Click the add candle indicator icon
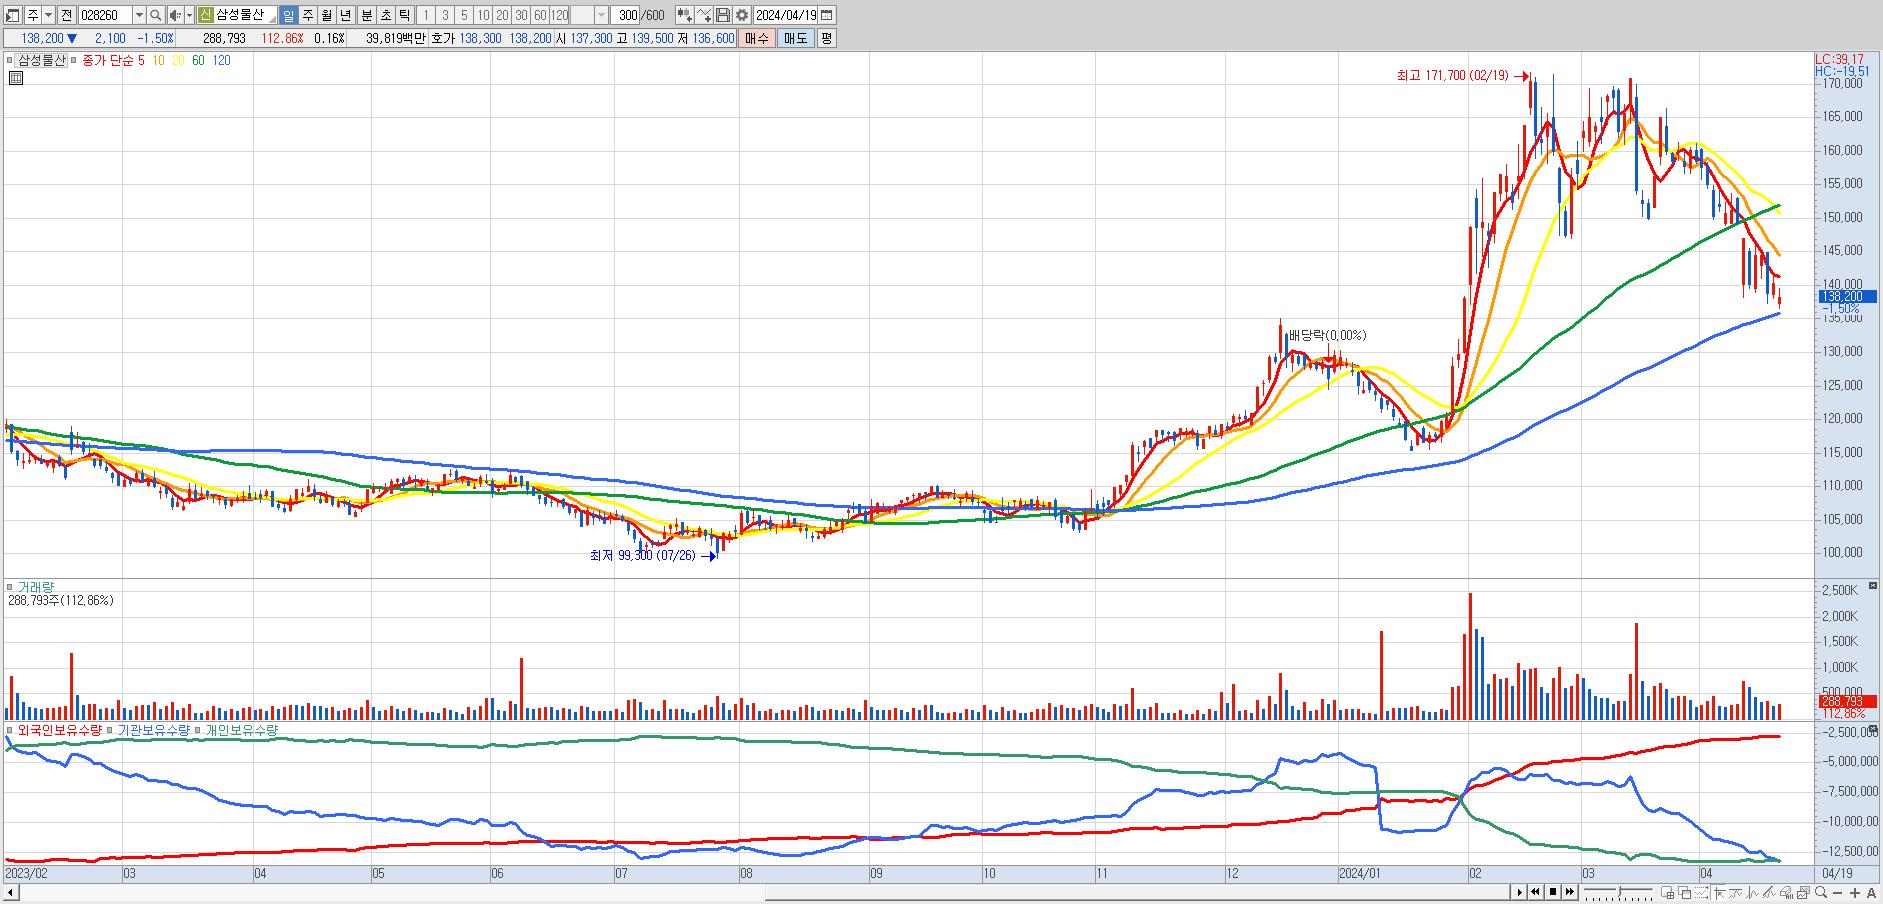1883x904 pixels. coord(684,15)
